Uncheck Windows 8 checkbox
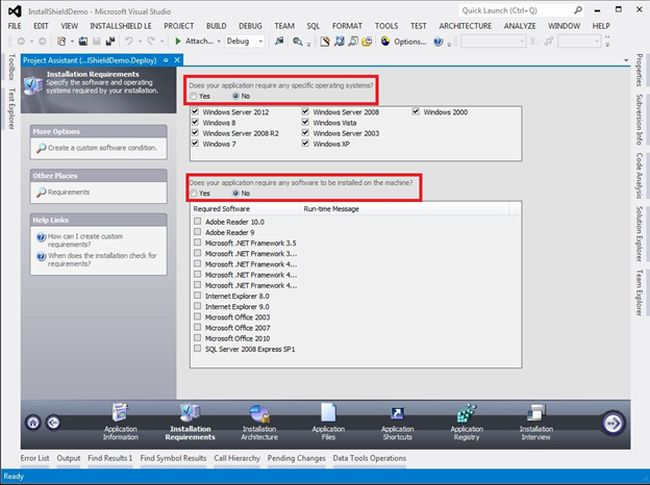This screenshot has width=650, height=485. click(x=195, y=122)
